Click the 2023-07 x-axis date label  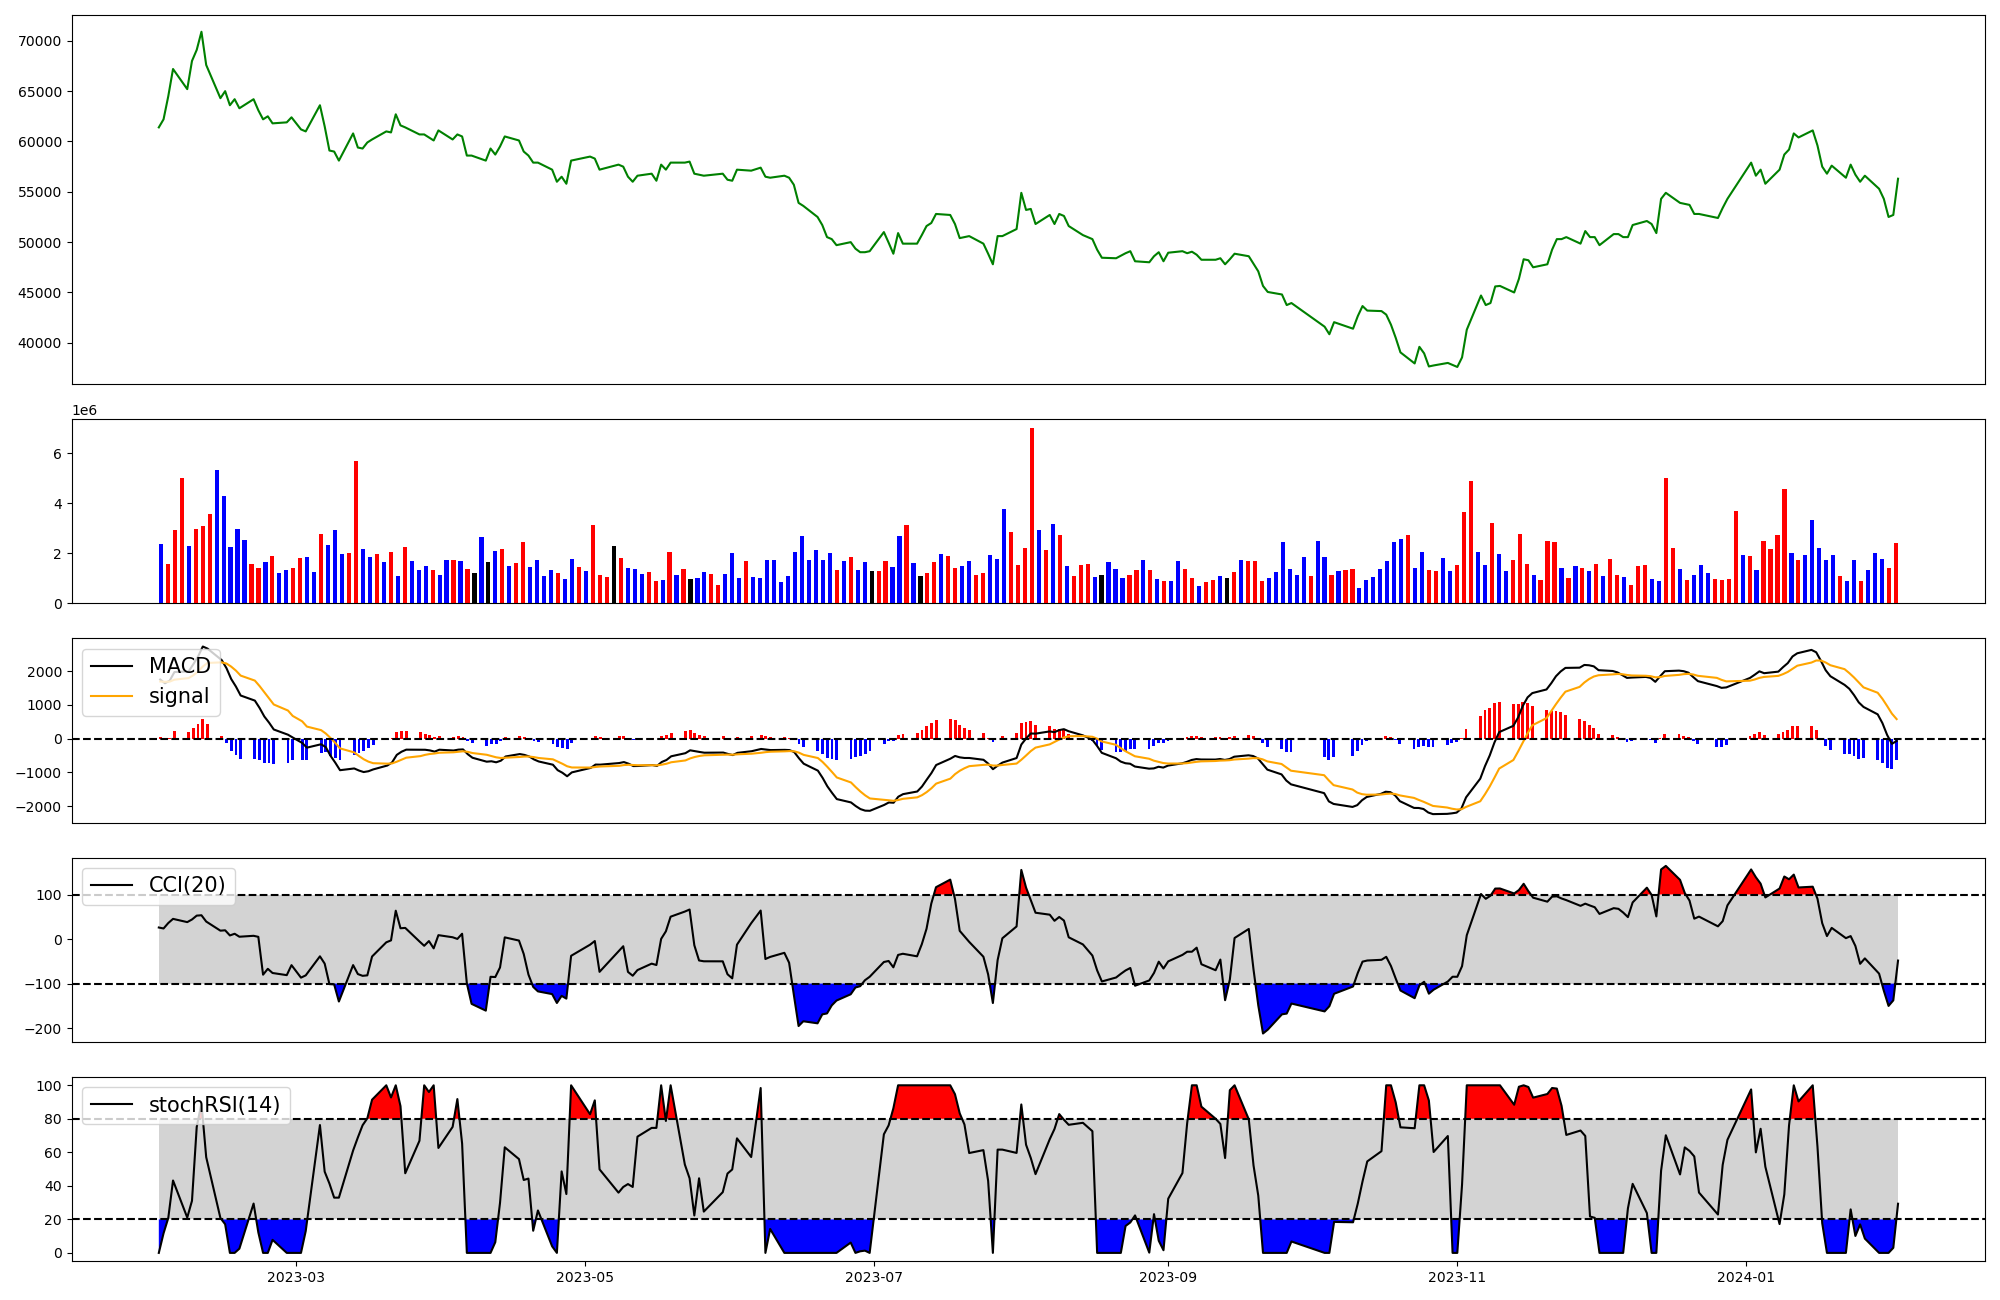pyautogui.click(x=875, y=1277)
